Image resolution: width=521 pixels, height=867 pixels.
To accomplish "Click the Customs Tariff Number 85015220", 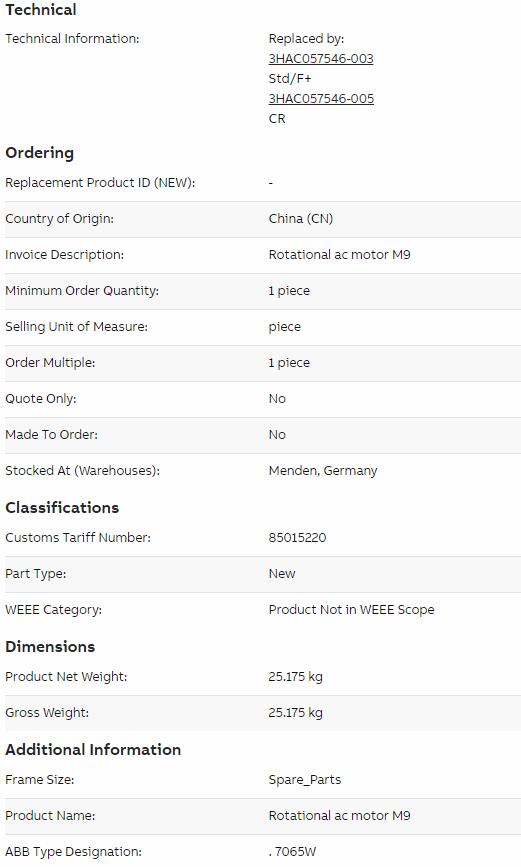I will pyautogui.click(x=298, y=537).
